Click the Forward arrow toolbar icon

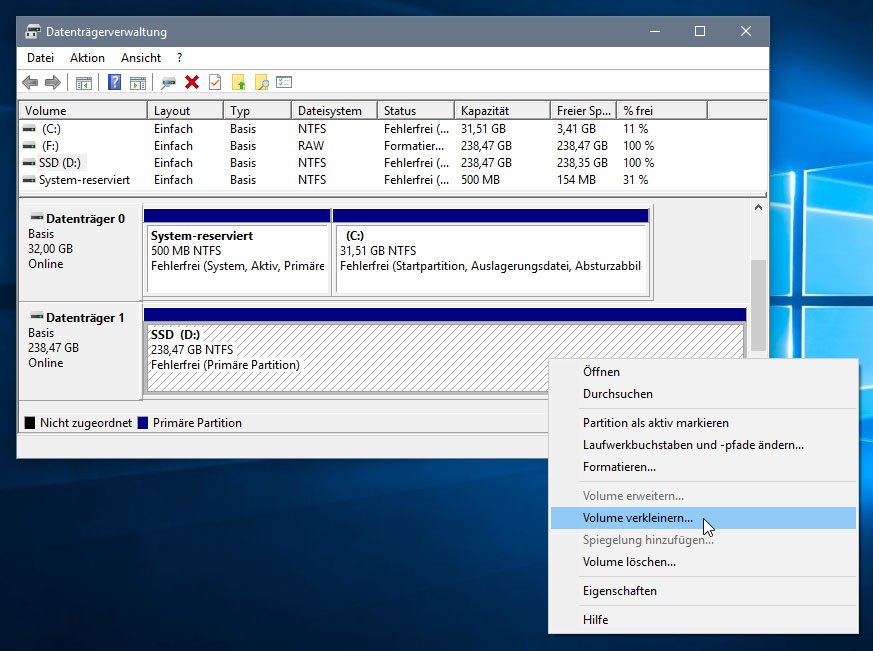click(52, 83)
